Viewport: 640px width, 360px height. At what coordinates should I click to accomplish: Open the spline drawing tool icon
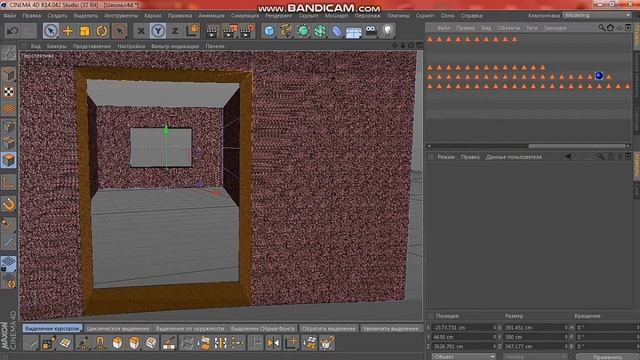[x=286, y=31]
